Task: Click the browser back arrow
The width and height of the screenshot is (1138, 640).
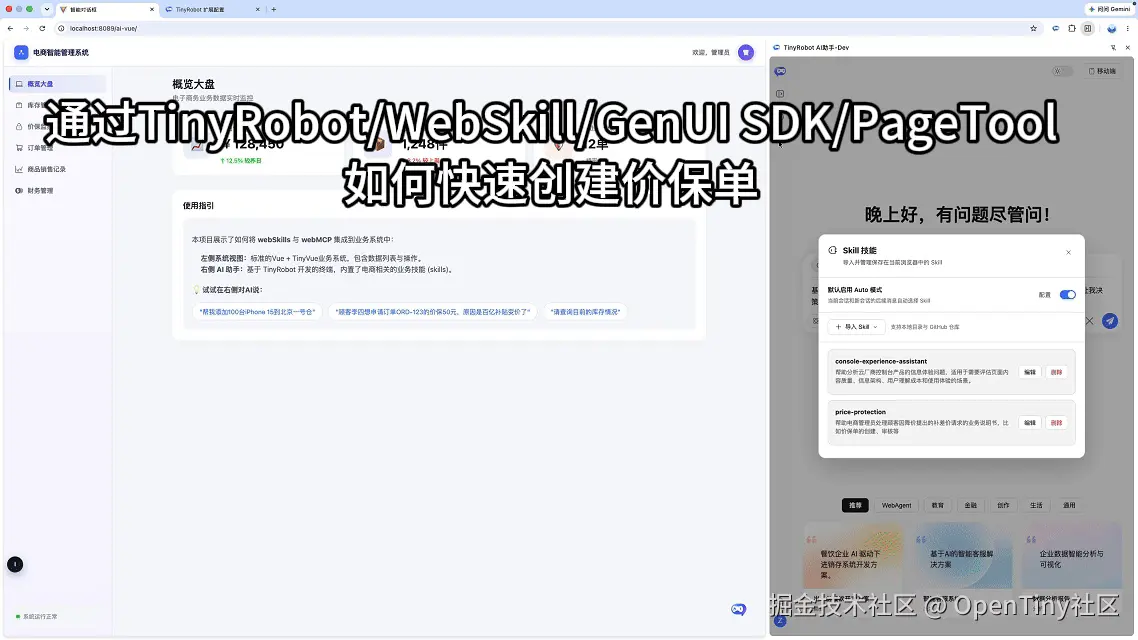Action: pyautogui.click(x=10, y=28)
